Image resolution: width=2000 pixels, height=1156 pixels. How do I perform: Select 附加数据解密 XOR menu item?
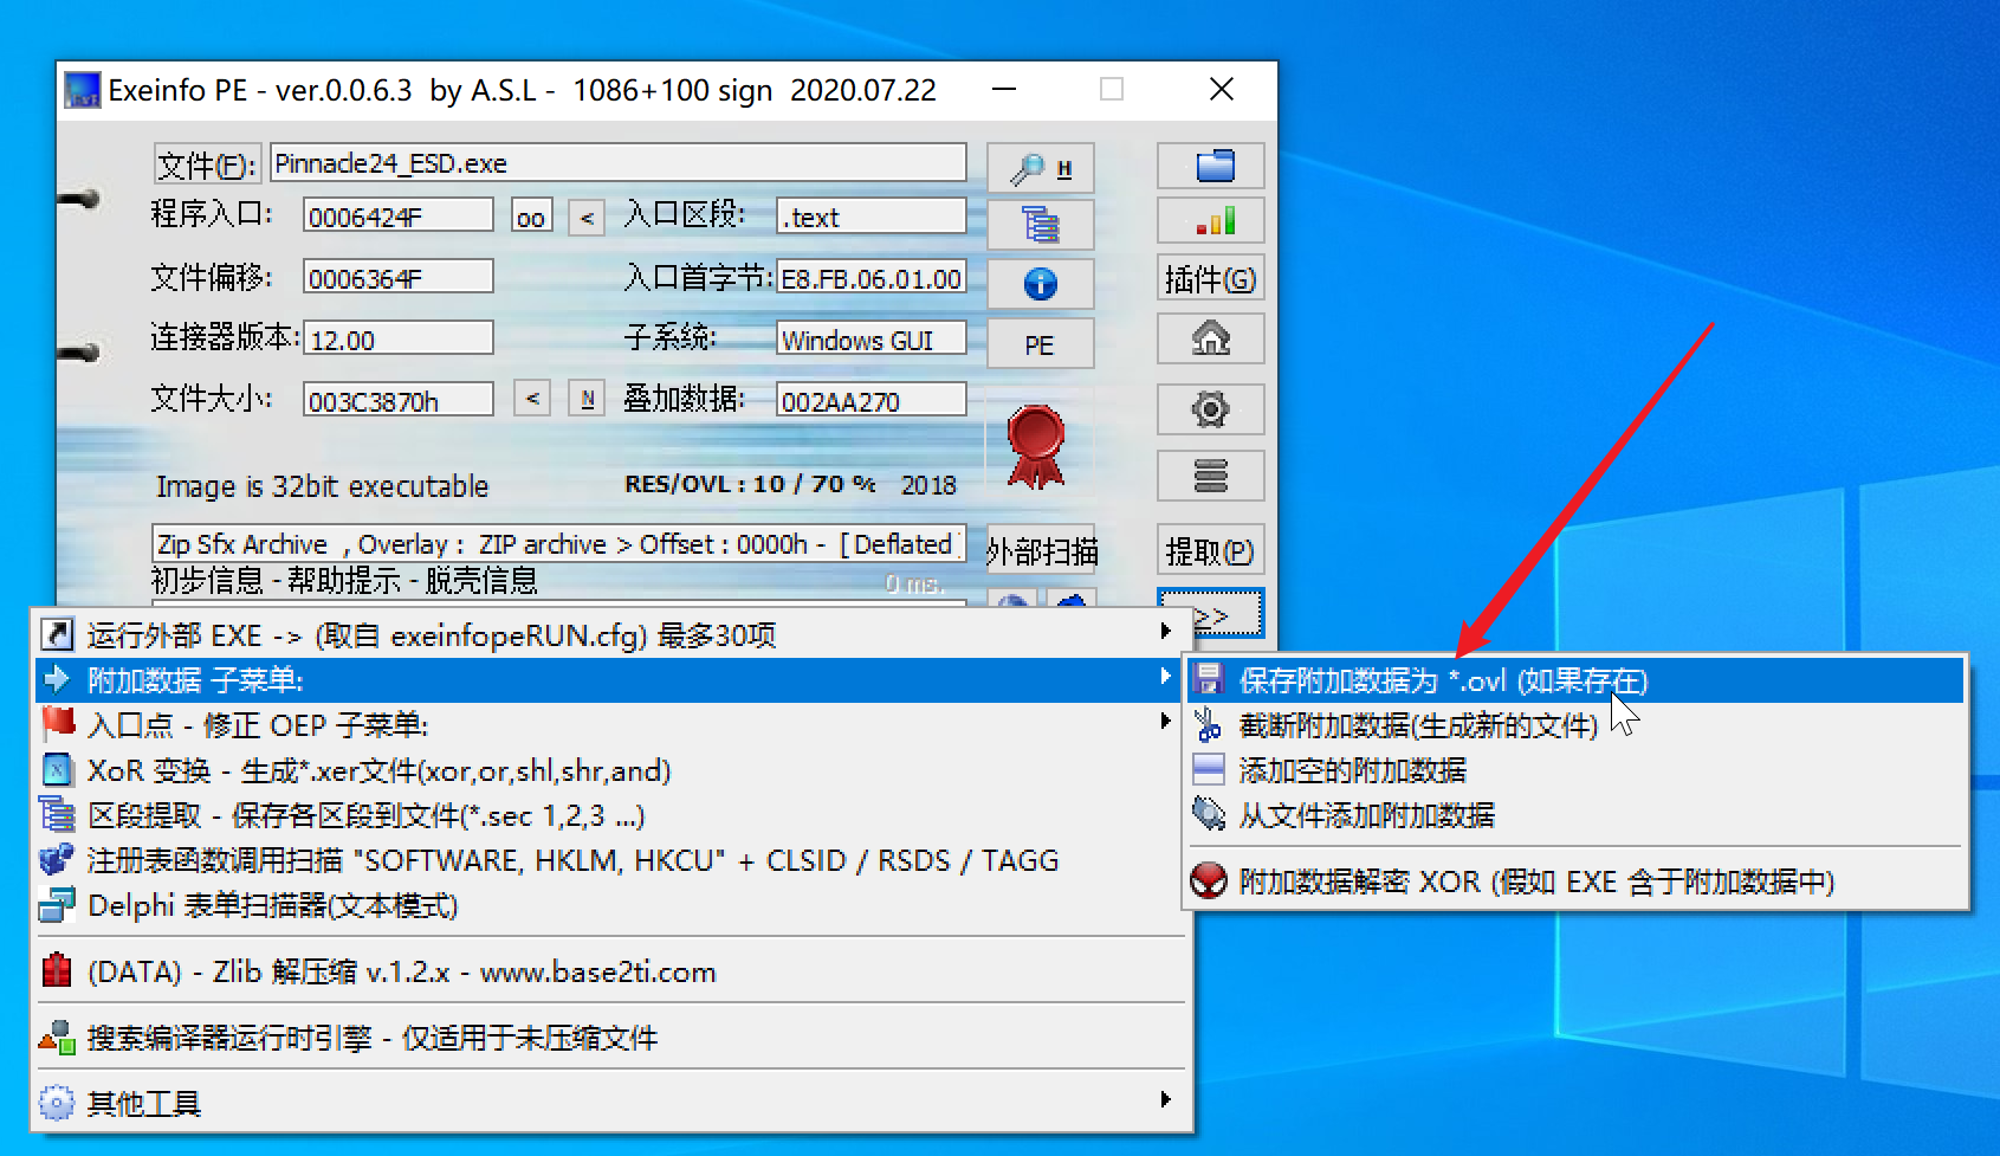pos(1575,881)
